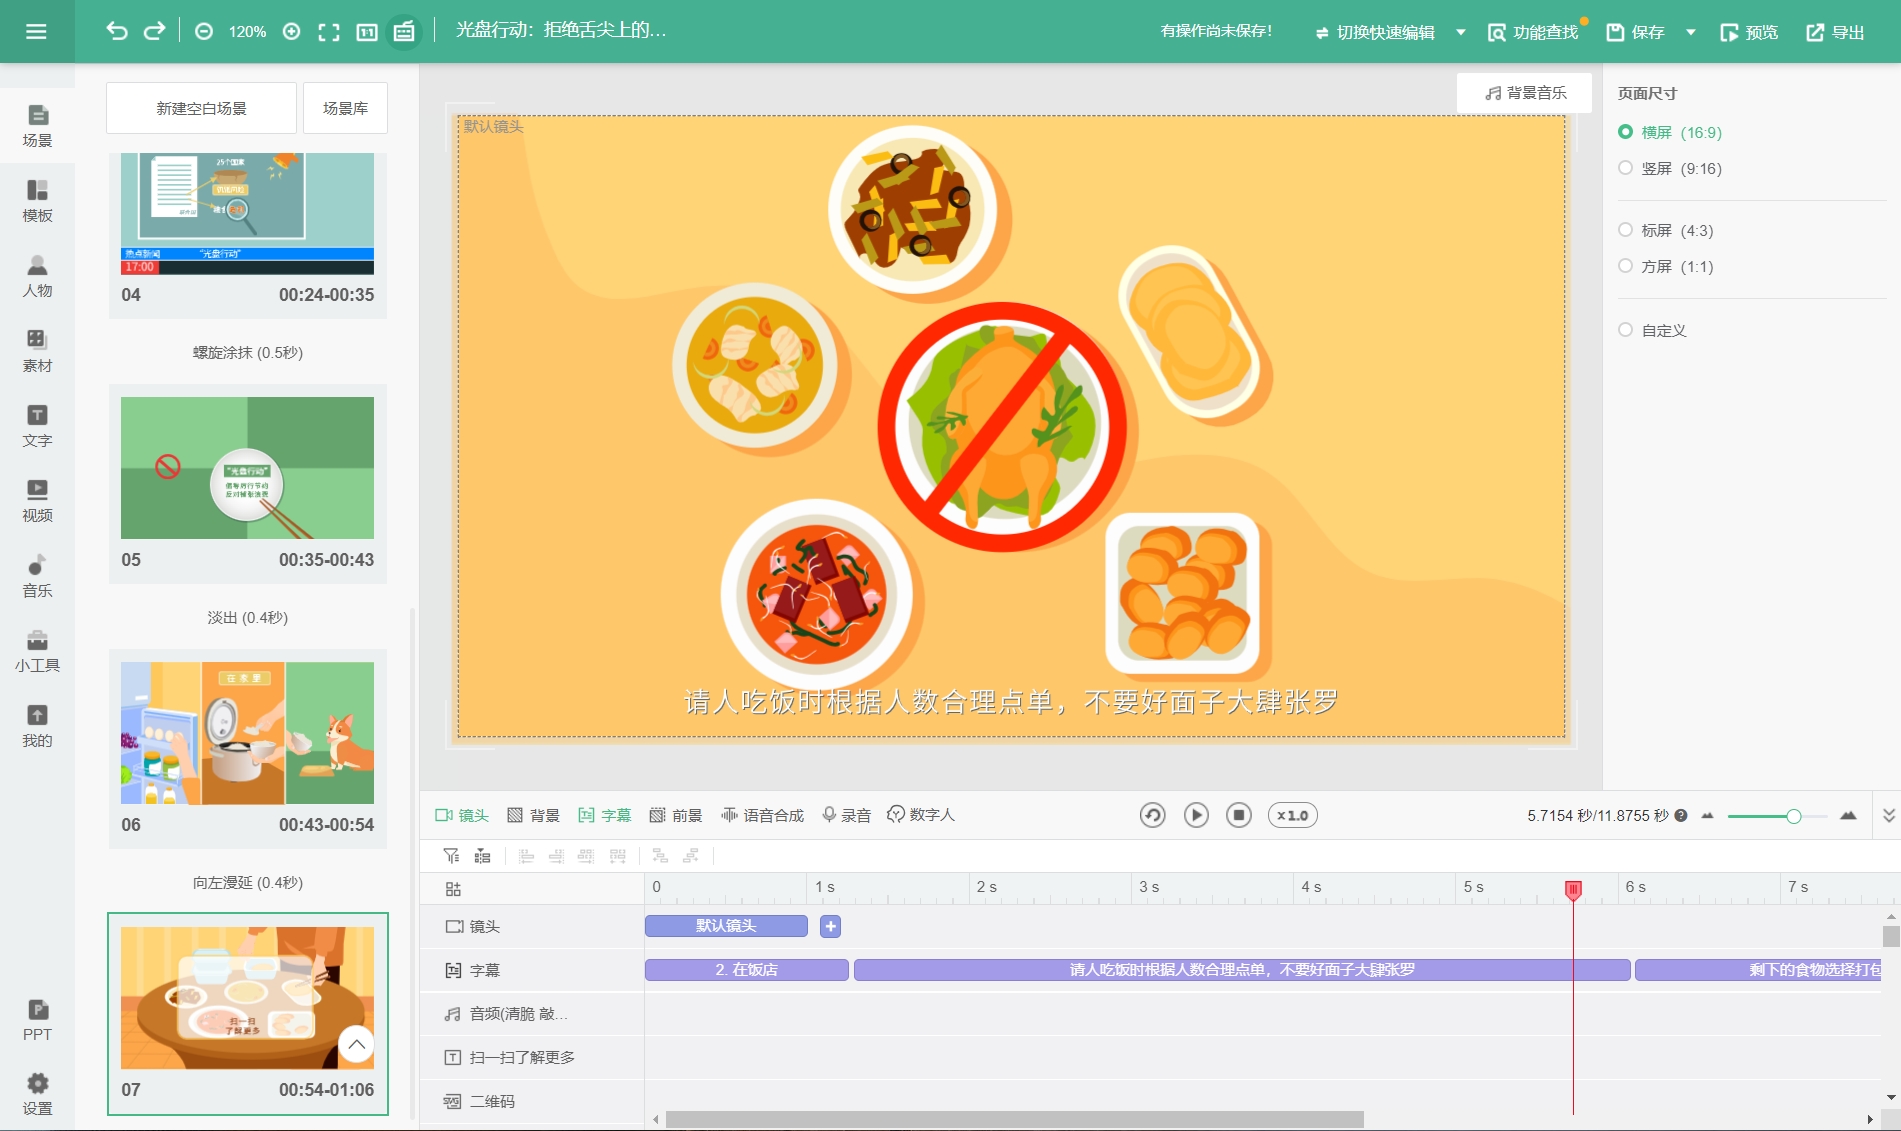Image resolution: width=1901 pixels, height=1131 pixels.
Task: Zoom out the canvas view
Action: click(204, 32)
